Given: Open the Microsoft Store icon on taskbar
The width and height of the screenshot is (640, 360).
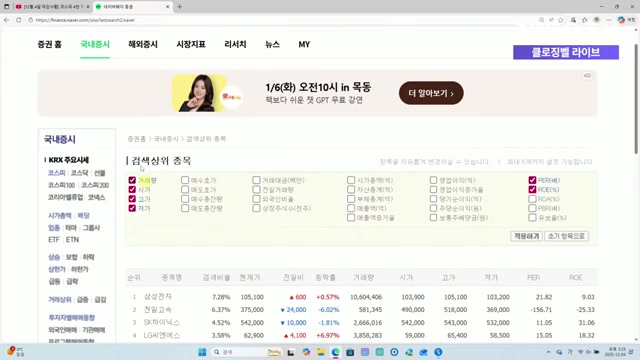Looking at the screenshot, I should click(350, 352).
